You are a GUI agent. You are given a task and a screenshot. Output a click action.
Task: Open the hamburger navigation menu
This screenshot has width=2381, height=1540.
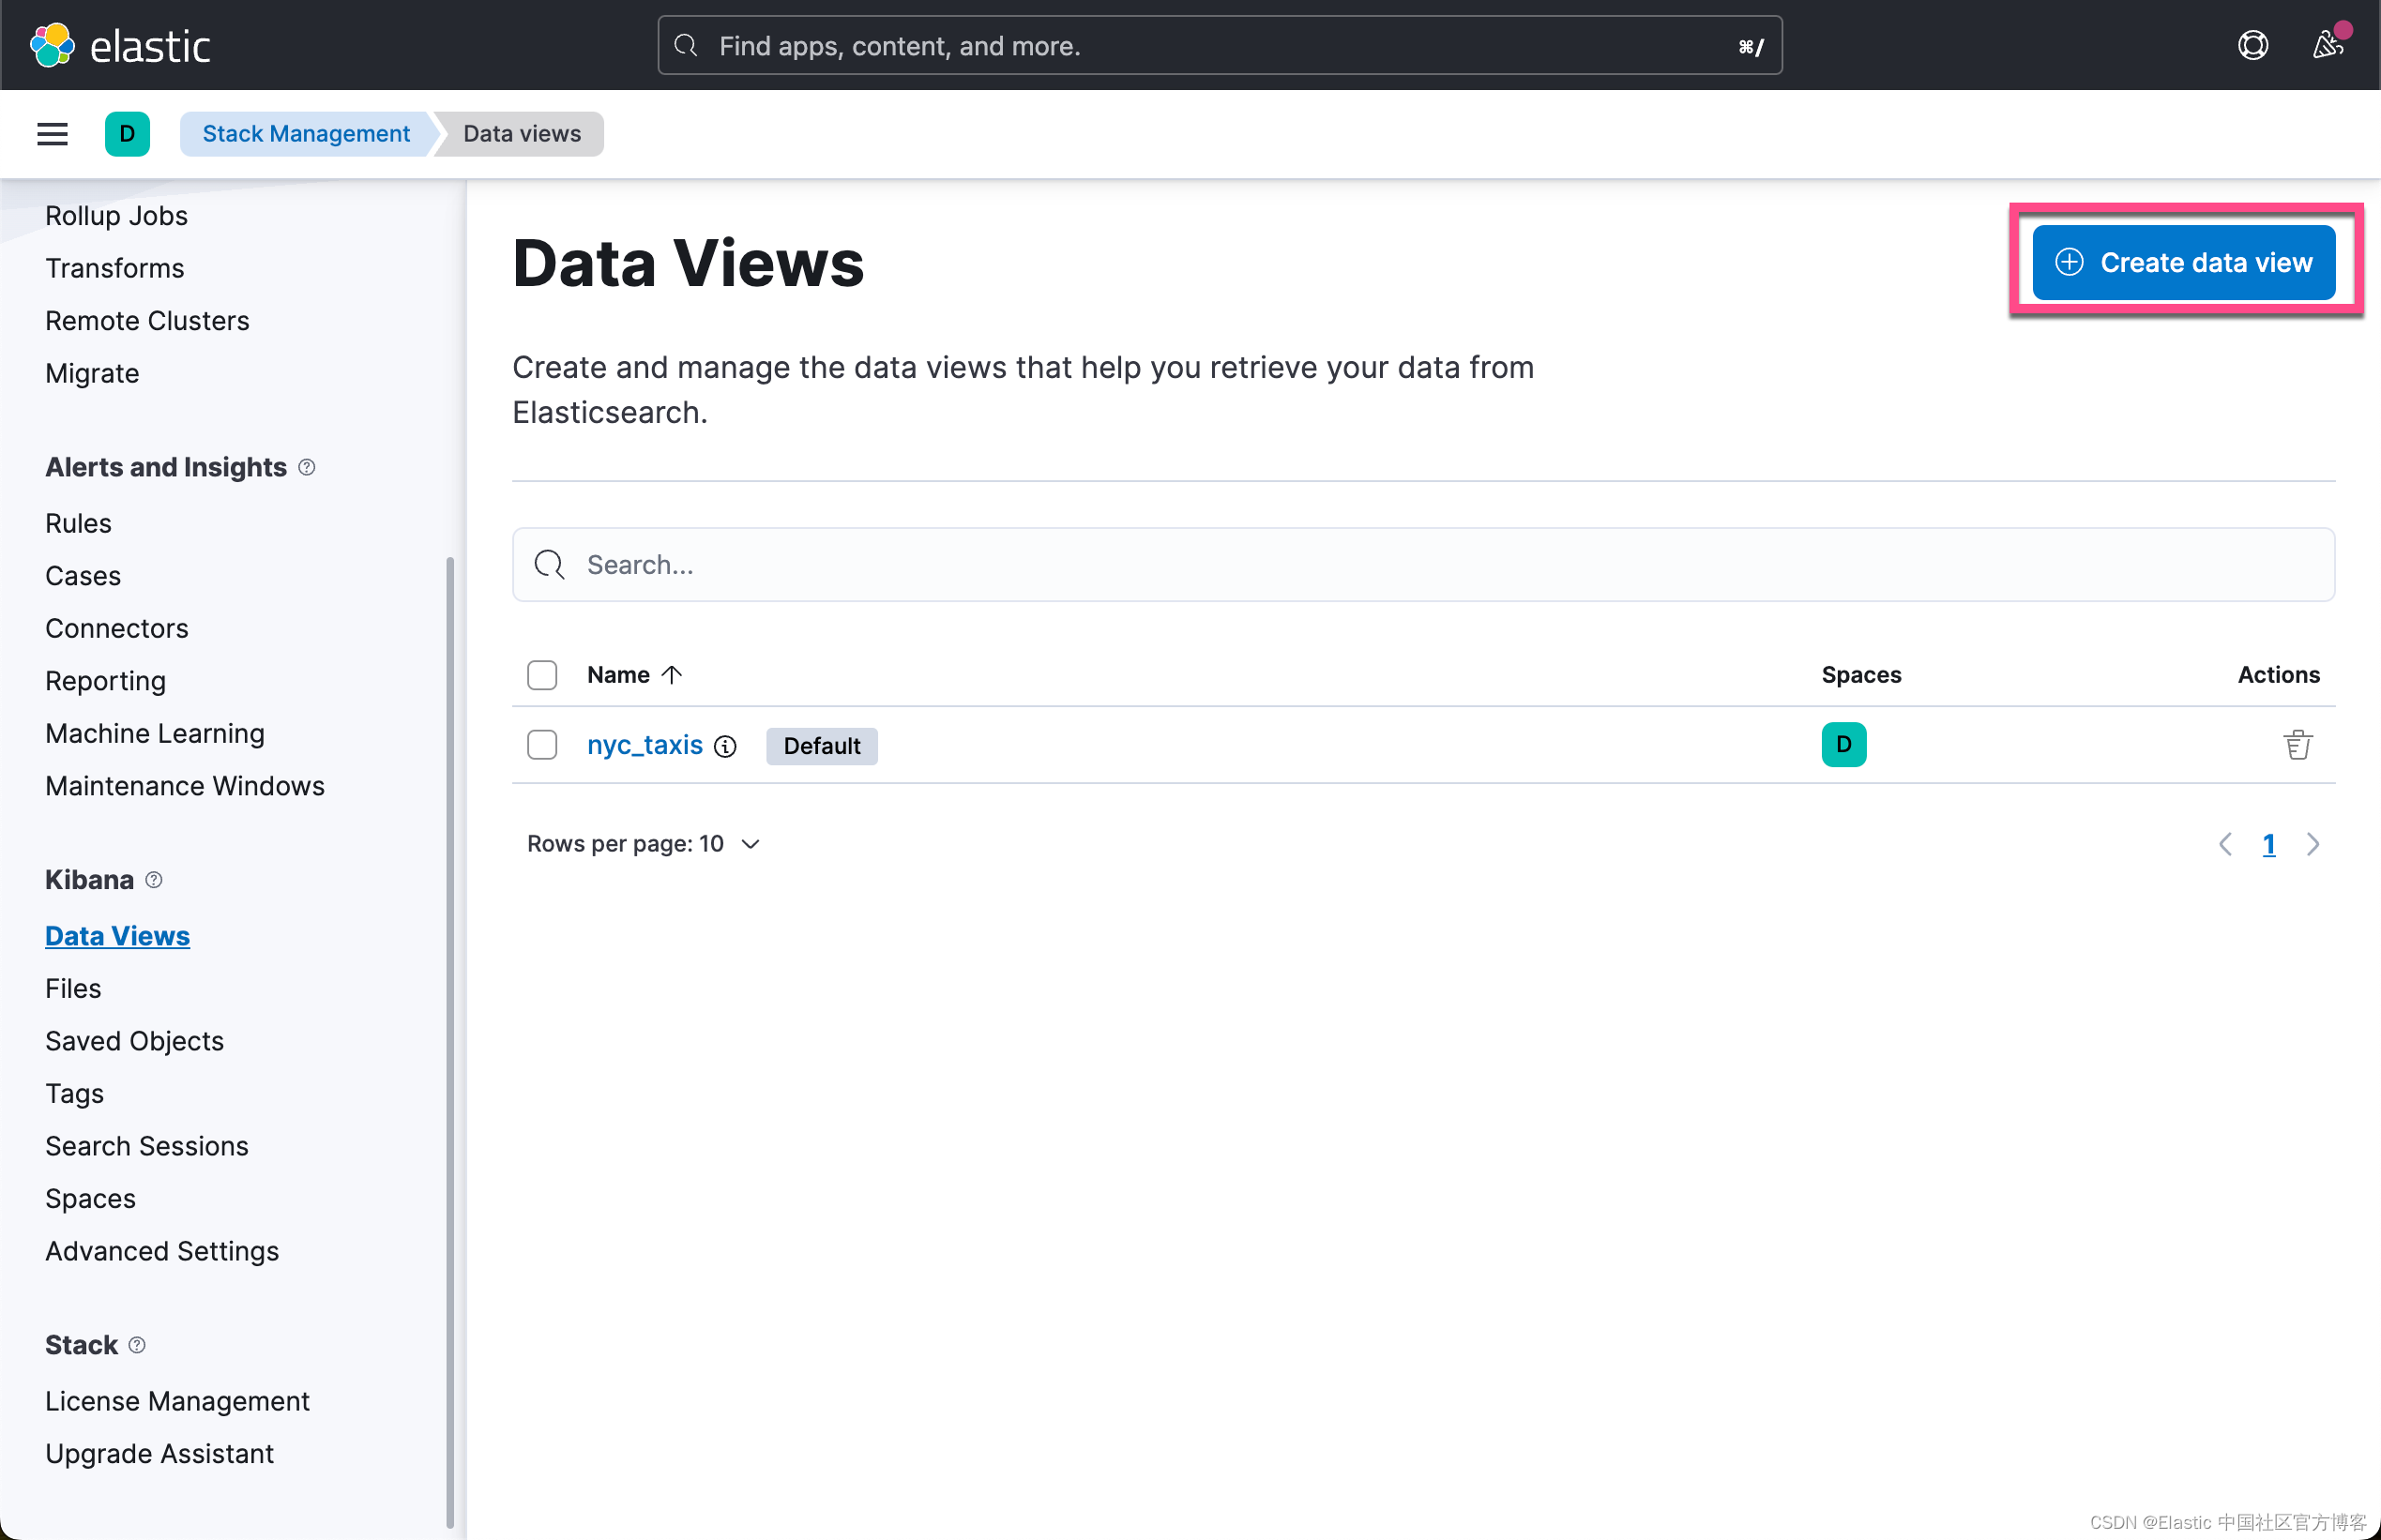(x=52, y=134)
